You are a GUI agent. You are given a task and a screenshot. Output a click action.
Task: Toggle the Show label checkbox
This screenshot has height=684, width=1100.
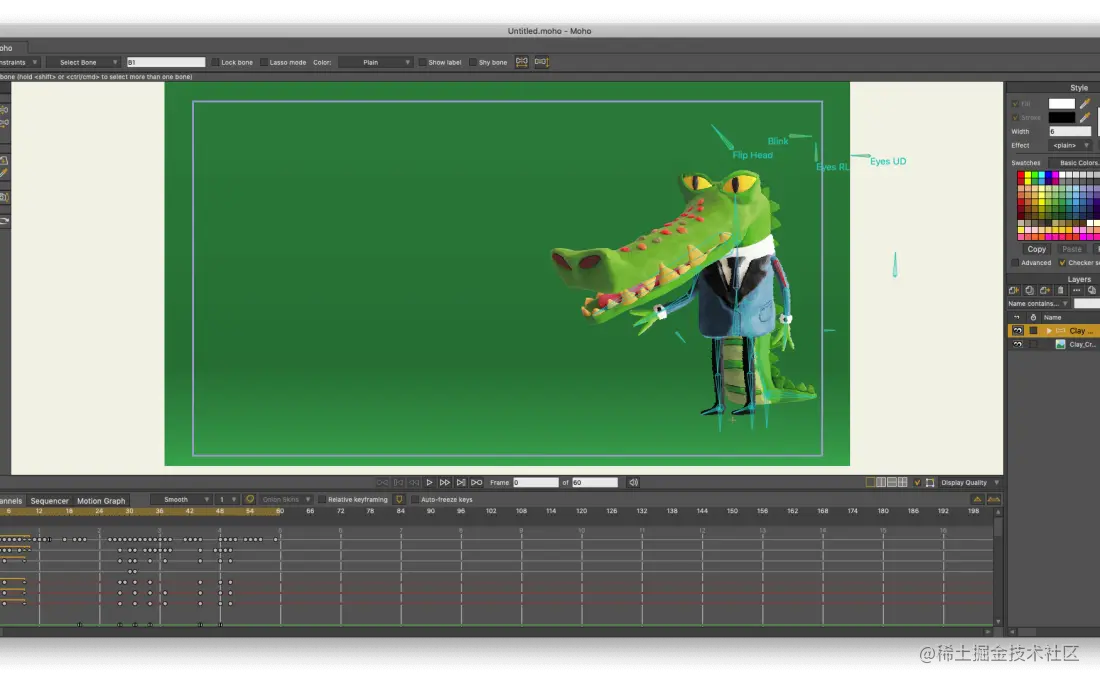coord(422,62)
